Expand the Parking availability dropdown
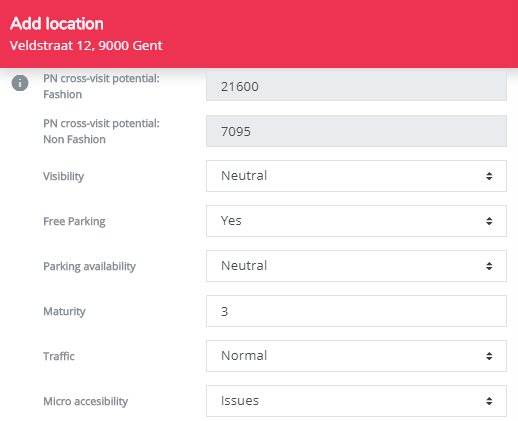Image resolution: width=518 pixels, height=421 pixels. (356, 266)
